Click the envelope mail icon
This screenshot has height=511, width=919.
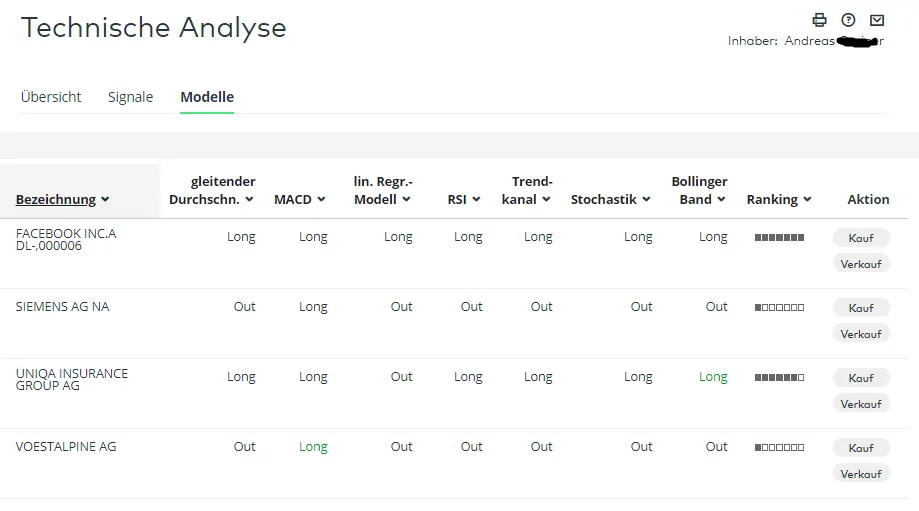[877, 21]
